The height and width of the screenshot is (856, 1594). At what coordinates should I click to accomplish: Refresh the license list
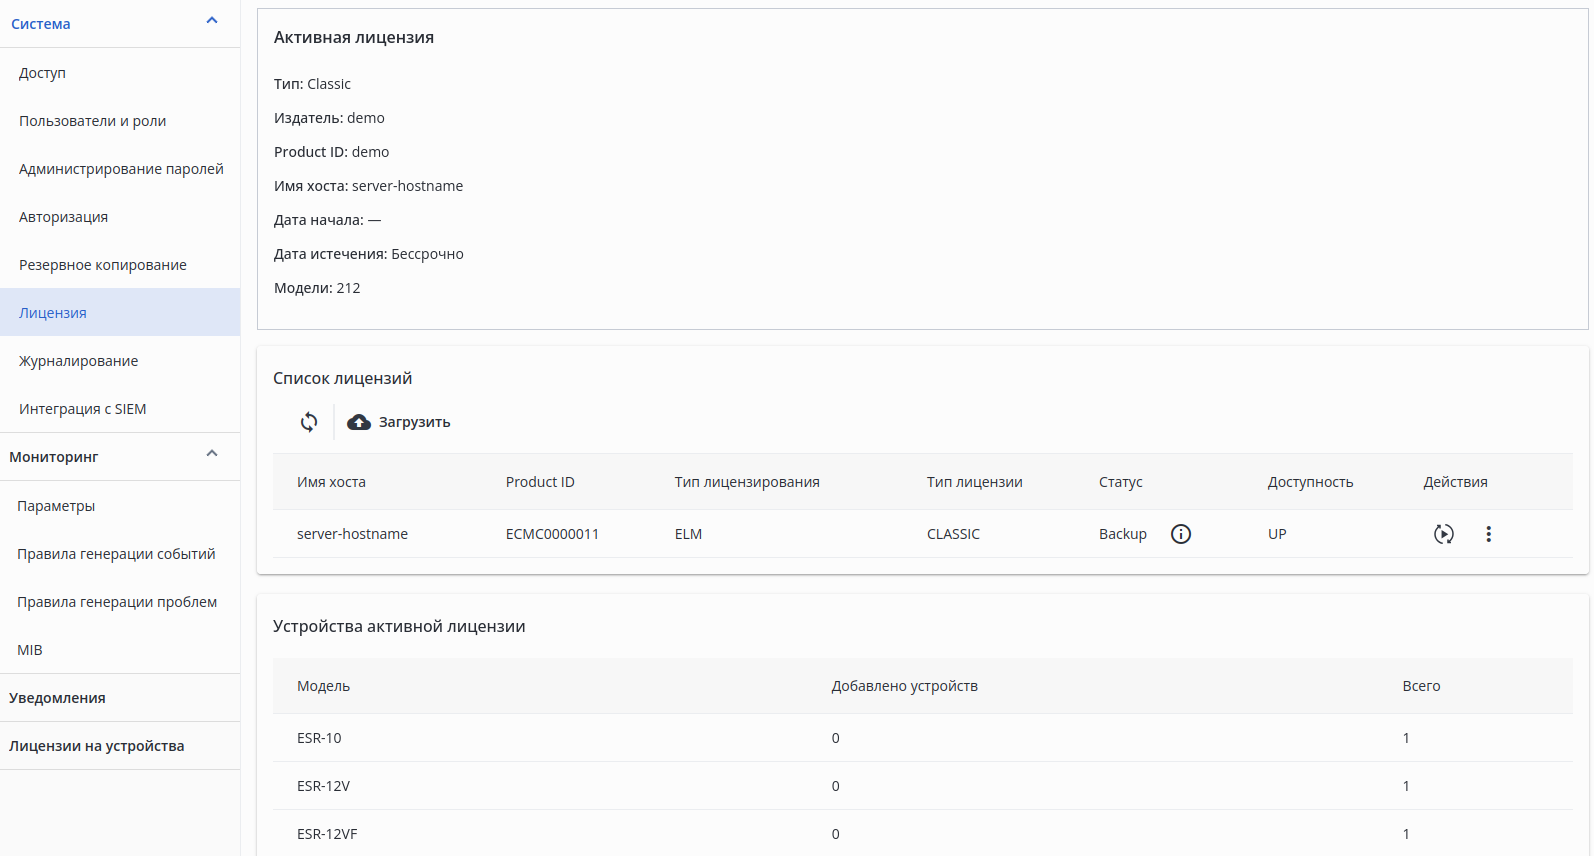click(309, 422)
